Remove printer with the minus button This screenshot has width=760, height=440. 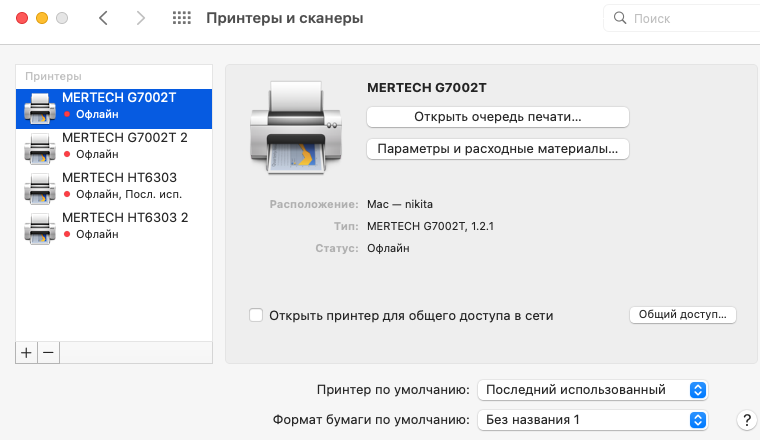click(x=48, y=352)
